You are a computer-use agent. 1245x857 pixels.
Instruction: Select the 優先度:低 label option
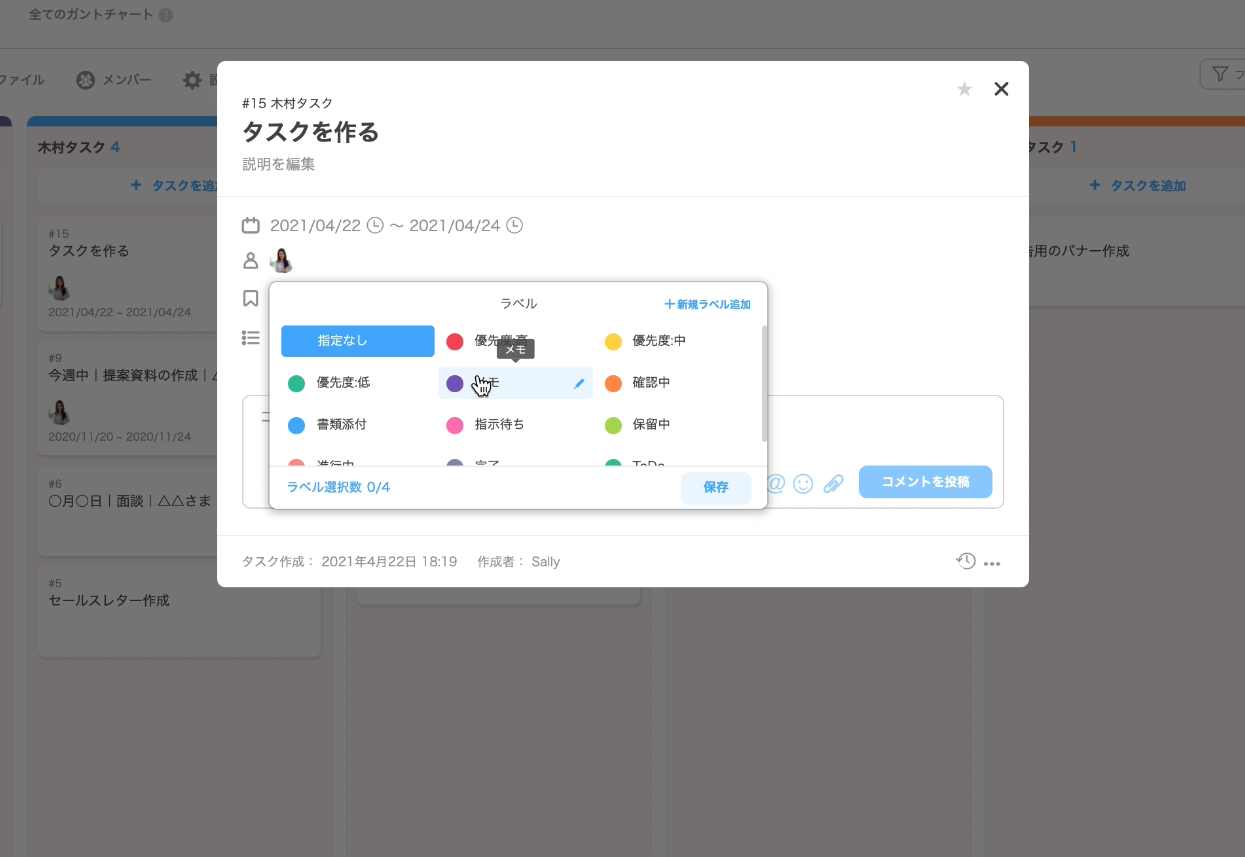tap(343, 383)
